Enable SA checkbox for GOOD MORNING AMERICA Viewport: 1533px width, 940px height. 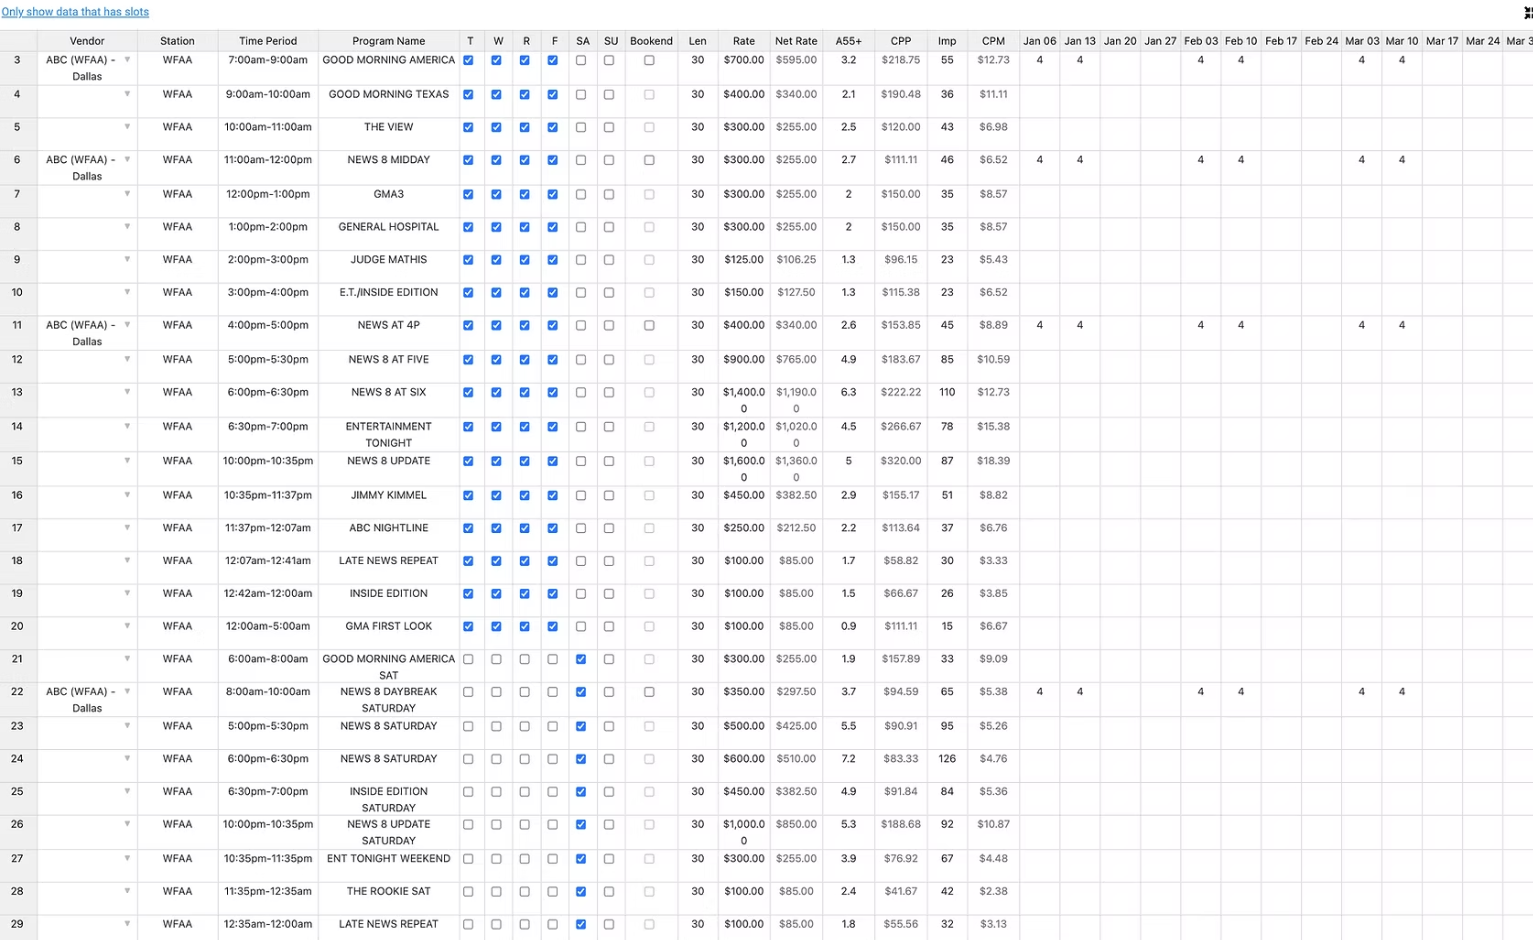pos(581,60)
